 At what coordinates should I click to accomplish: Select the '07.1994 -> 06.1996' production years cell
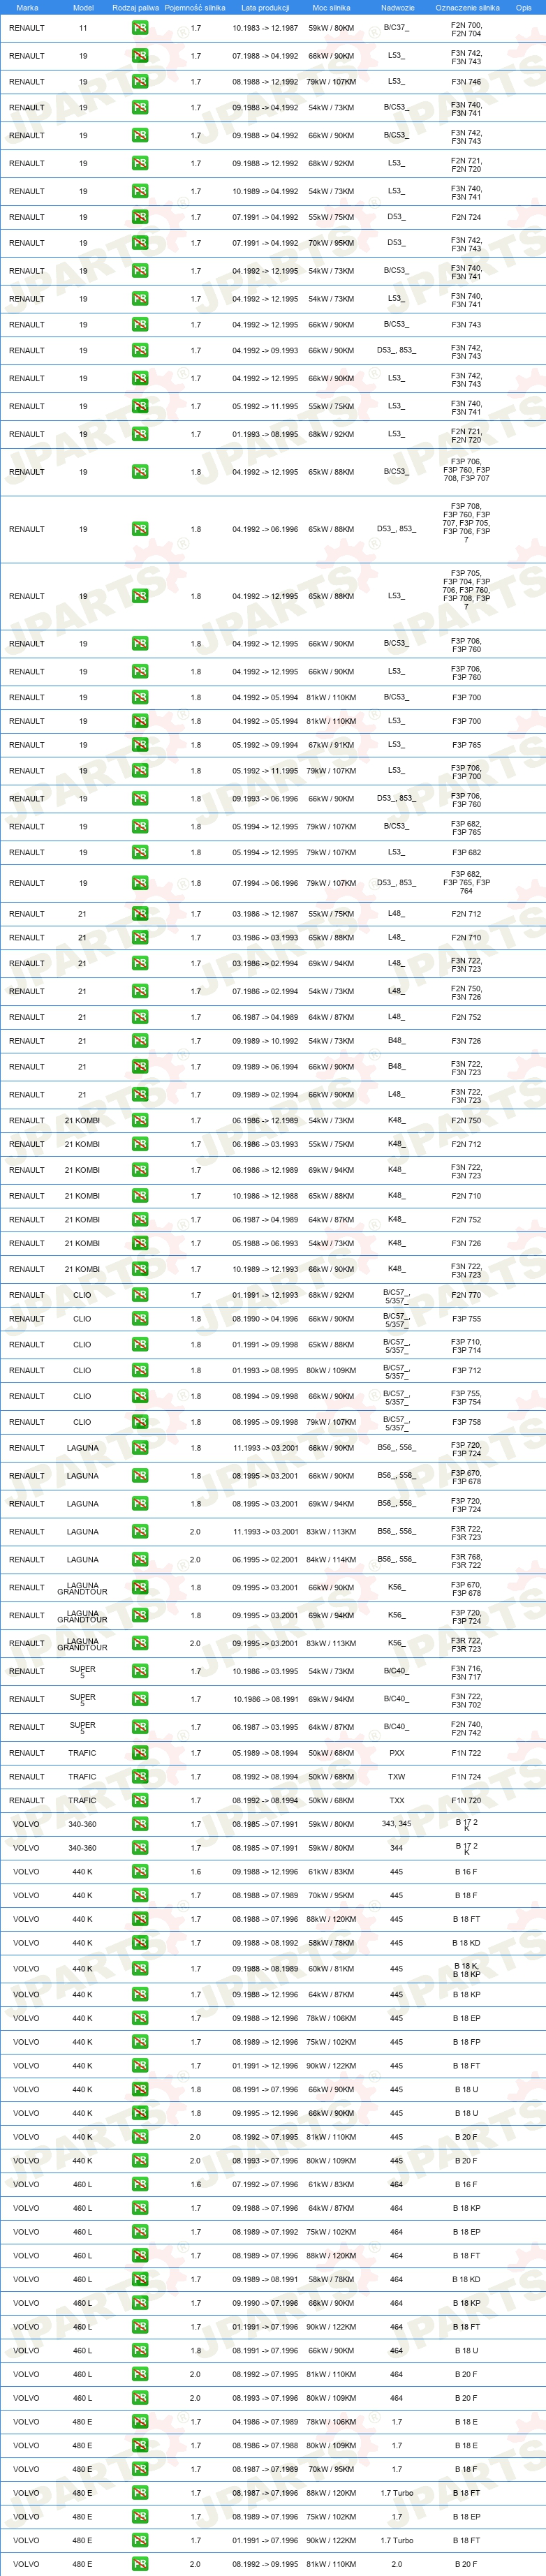click(x=265, y=883)
